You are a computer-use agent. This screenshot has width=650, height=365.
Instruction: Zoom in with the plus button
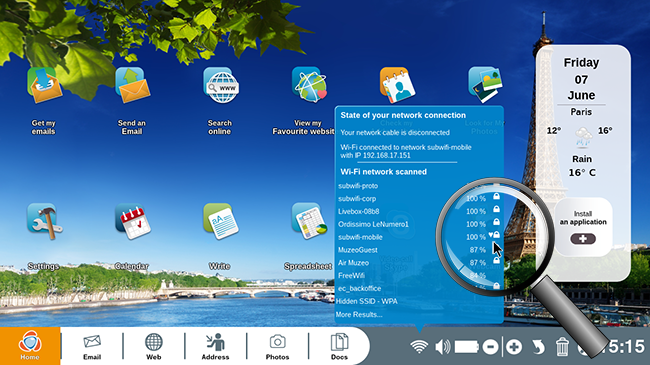(x=514, y=347)
